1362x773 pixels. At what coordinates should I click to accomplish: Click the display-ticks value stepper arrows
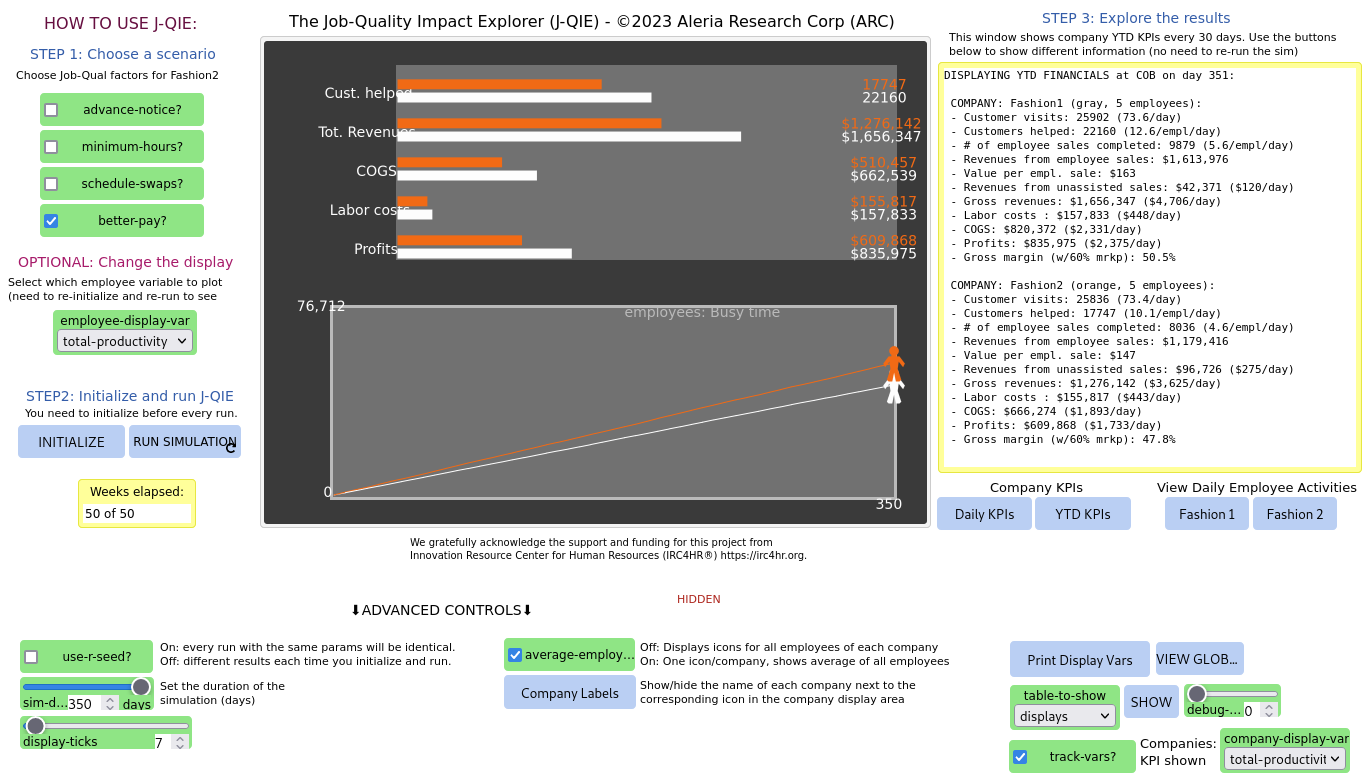coord(180,742)
